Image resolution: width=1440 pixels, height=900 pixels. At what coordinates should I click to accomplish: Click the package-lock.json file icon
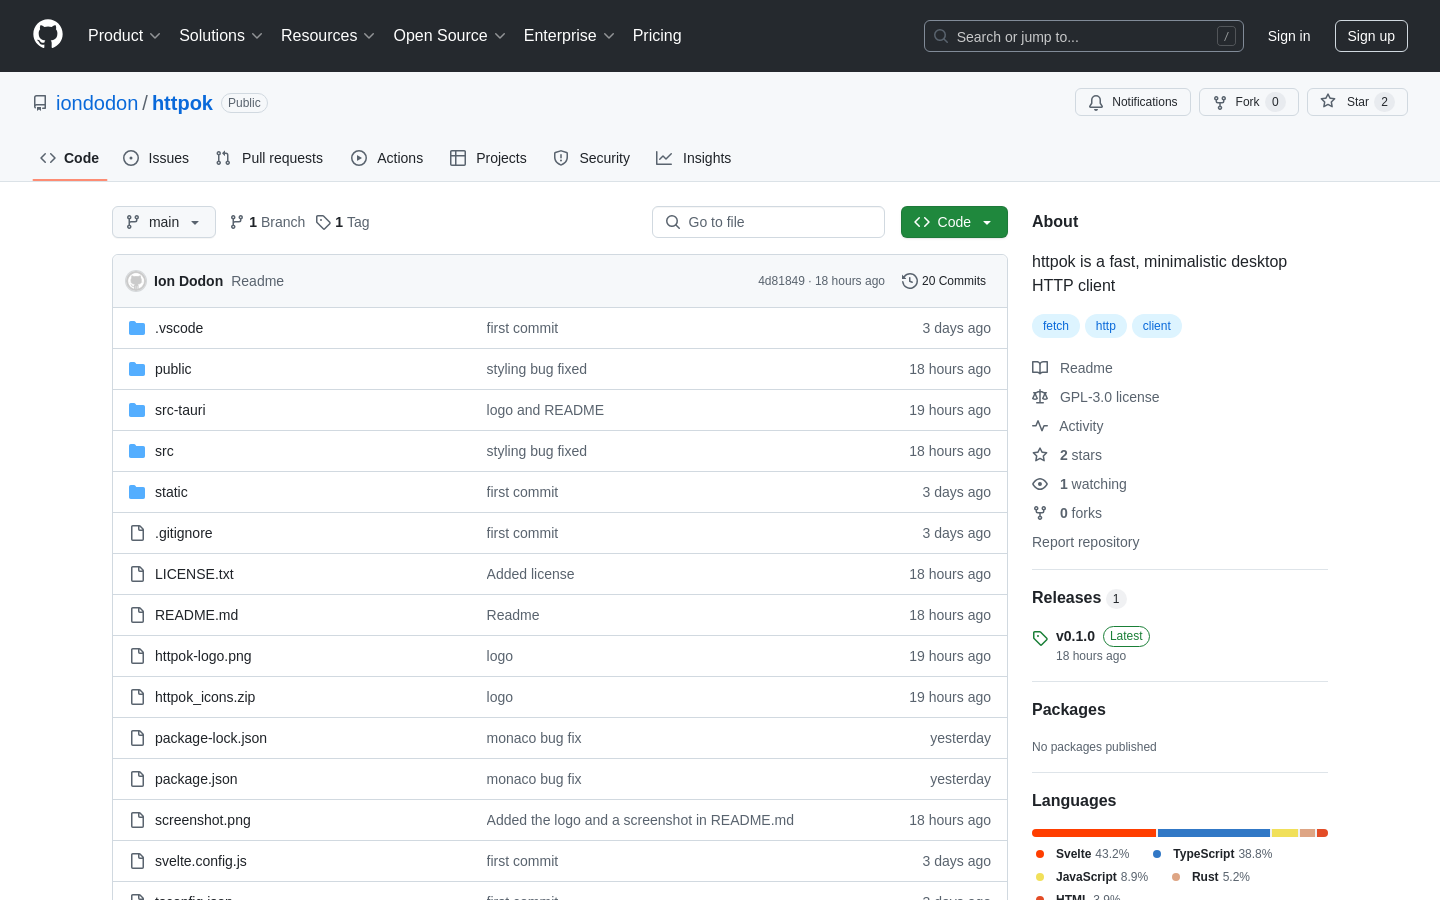pyautogui.click(x=137, y=738)
